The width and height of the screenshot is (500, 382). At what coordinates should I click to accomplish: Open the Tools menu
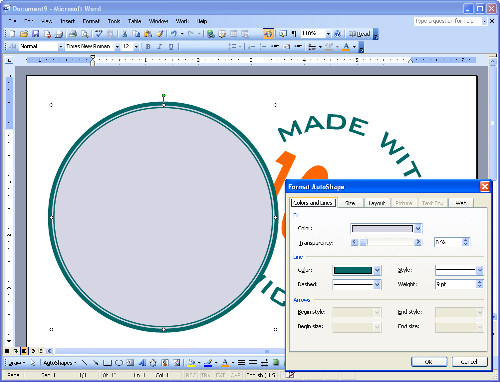[114, 21]
